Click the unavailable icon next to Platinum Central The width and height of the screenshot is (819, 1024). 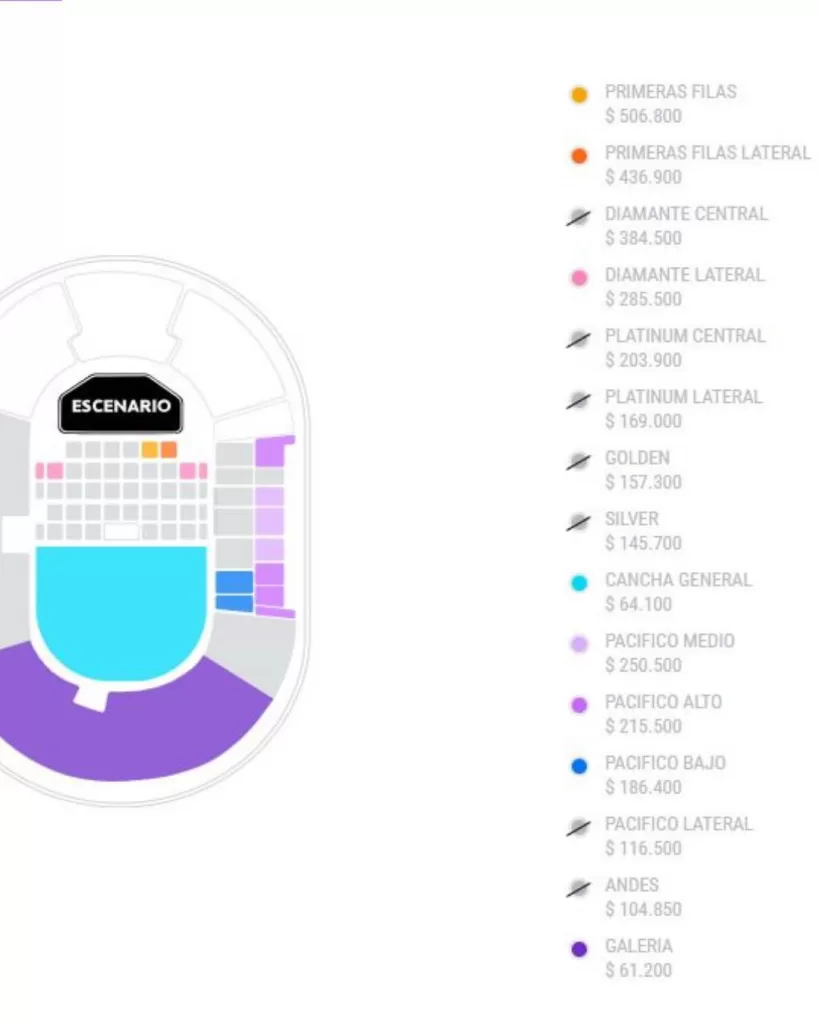[x=578, y=339]
